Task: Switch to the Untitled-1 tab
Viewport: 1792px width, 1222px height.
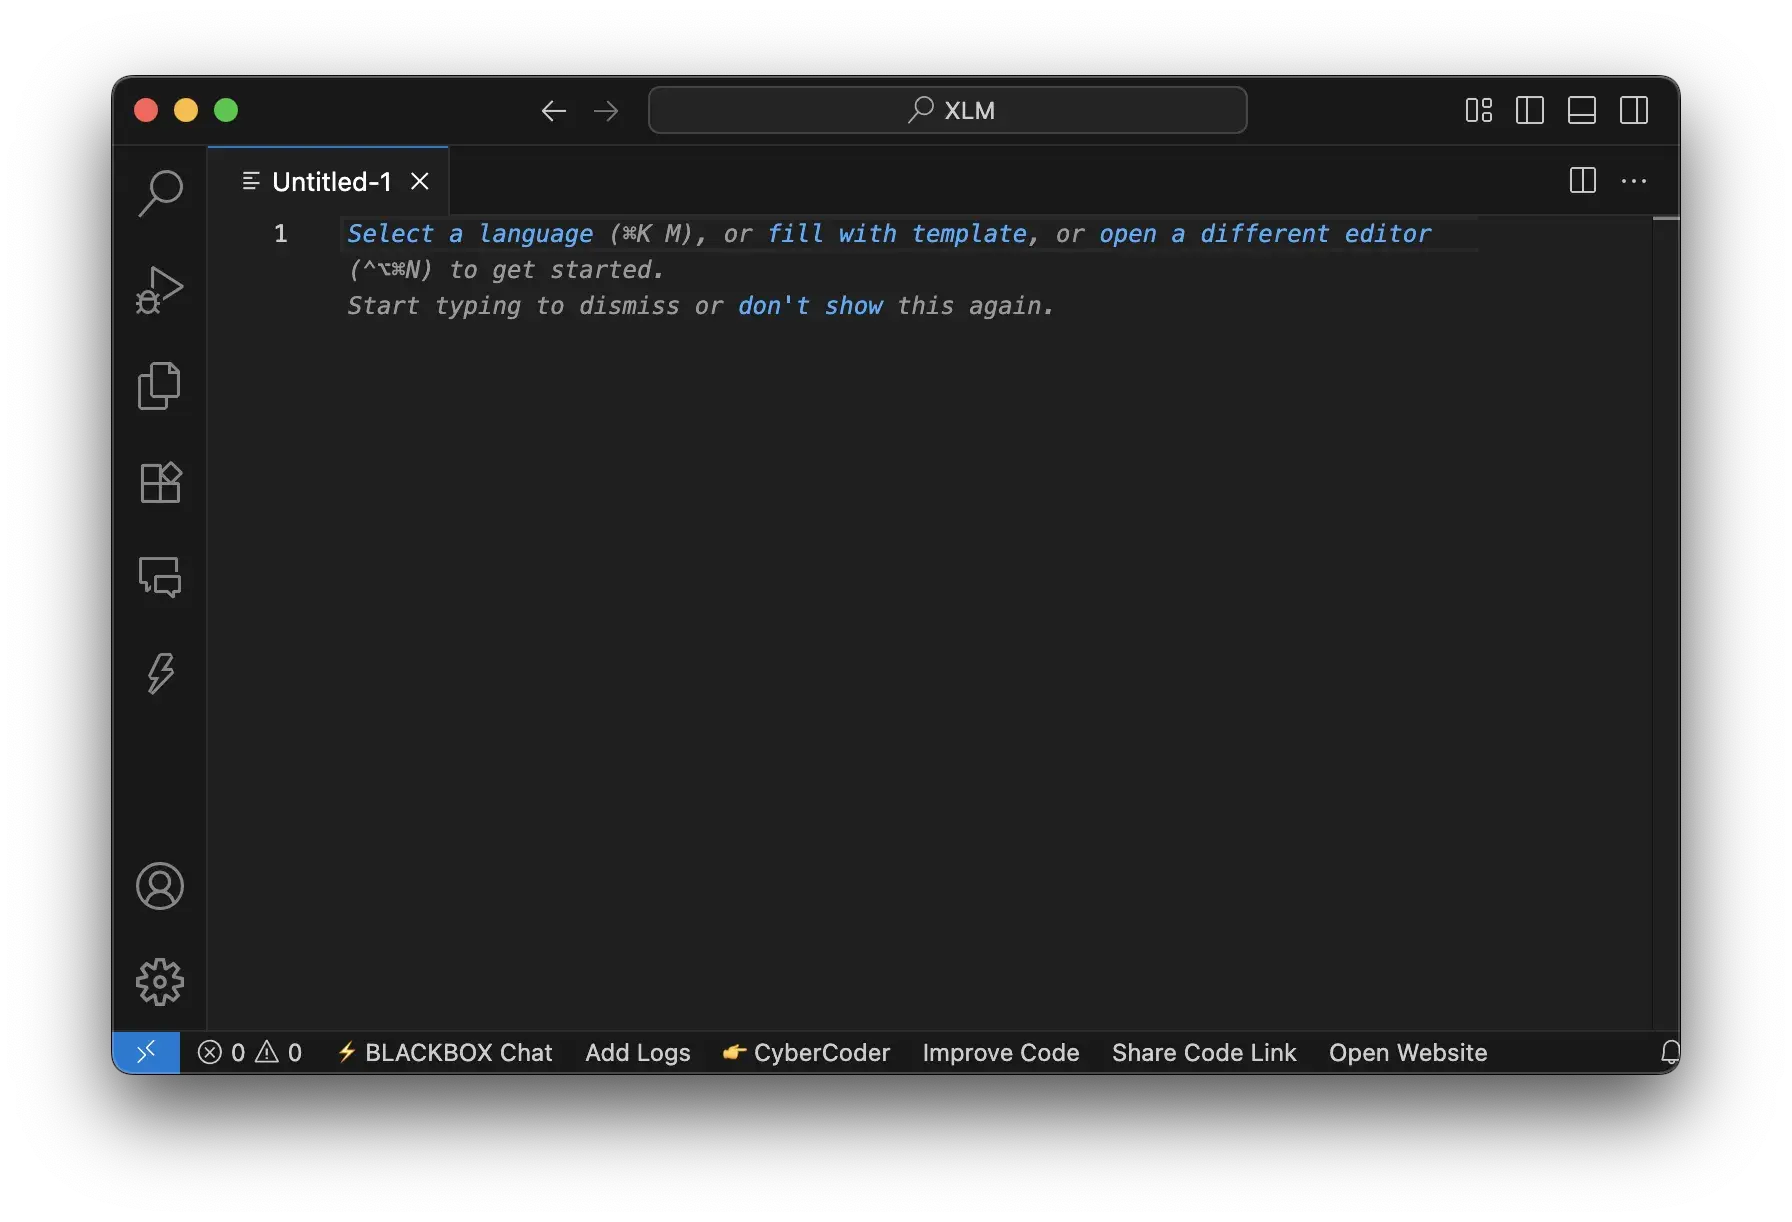Action: click(330, 181)
